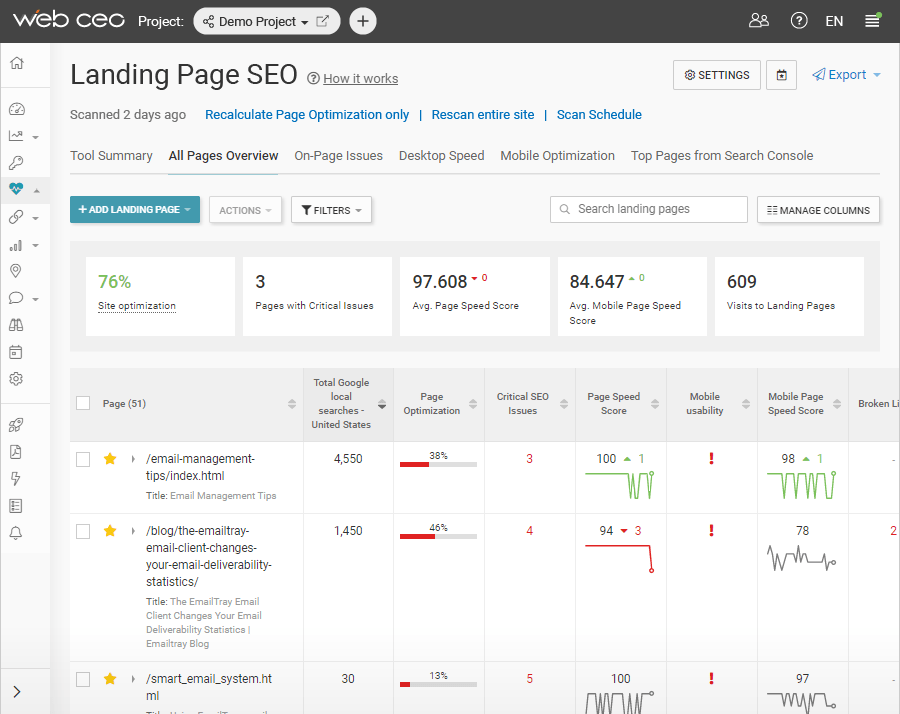Click the home icon in the sidebar

coord(16,63)
